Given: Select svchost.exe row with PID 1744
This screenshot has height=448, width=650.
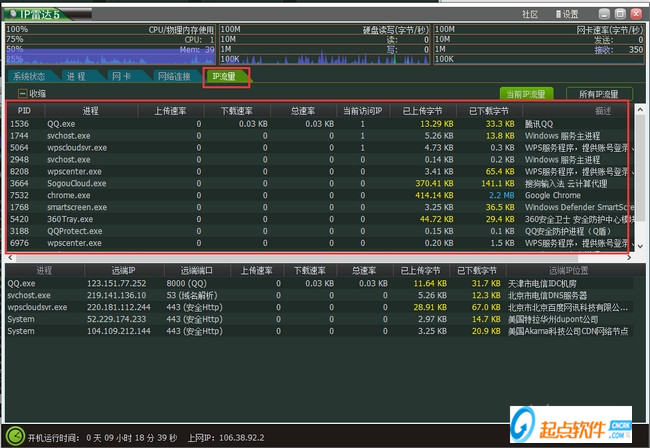Looking at the screenshot, I should pyautogui.click(x=318, y=136).
